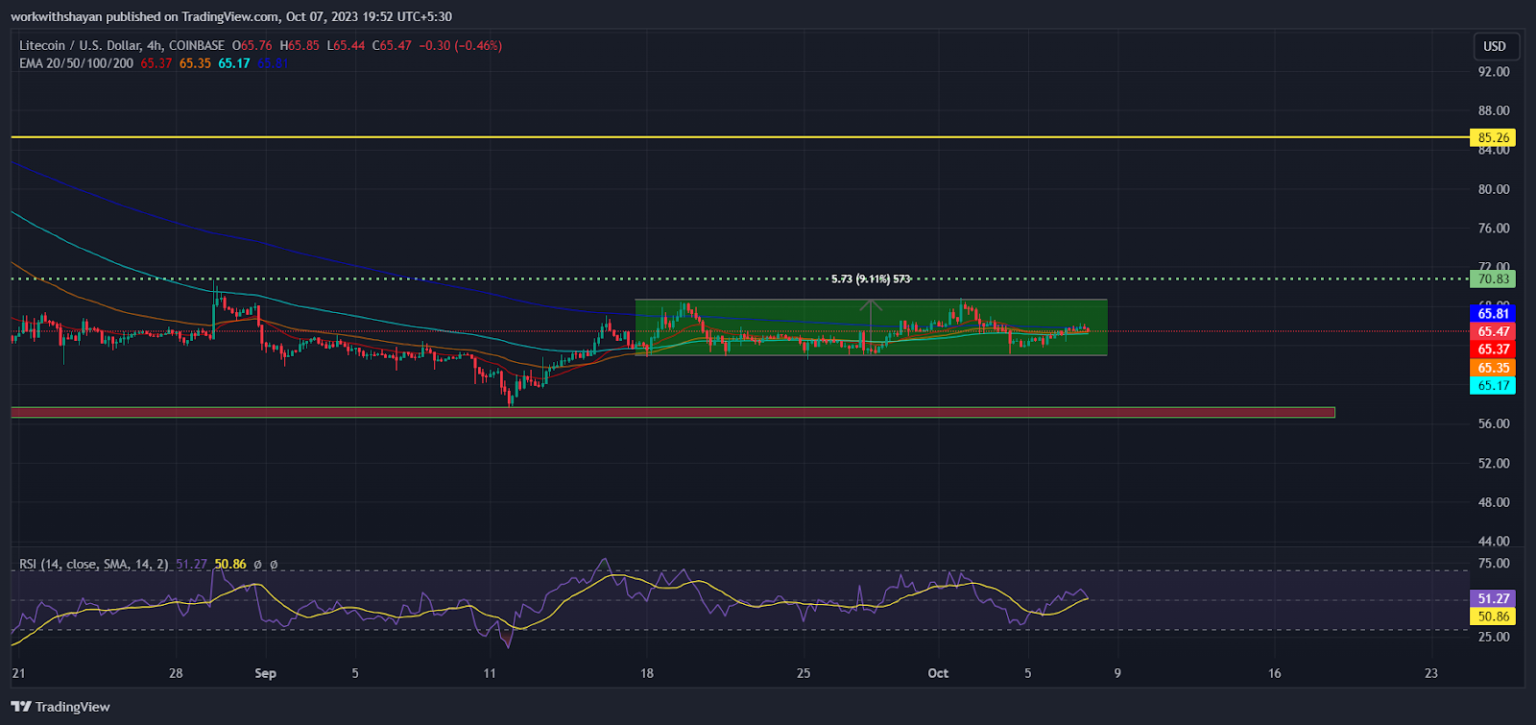
Task: Click the cyan 65.17 EMA axis label
Action: [1492, 385]
